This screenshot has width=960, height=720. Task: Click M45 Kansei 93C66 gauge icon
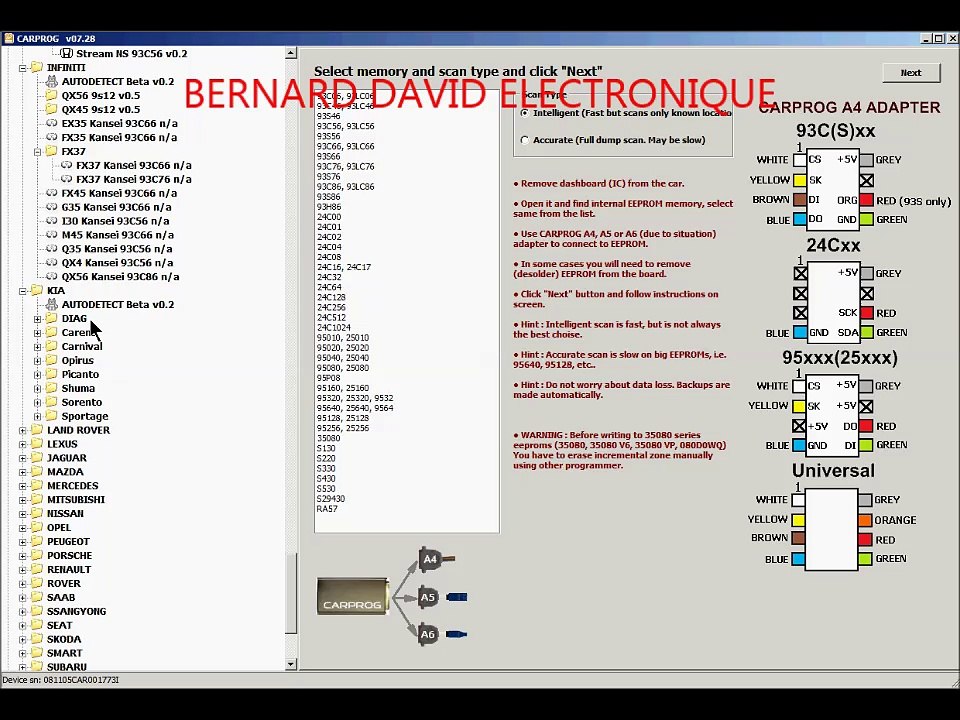point(52,234)
